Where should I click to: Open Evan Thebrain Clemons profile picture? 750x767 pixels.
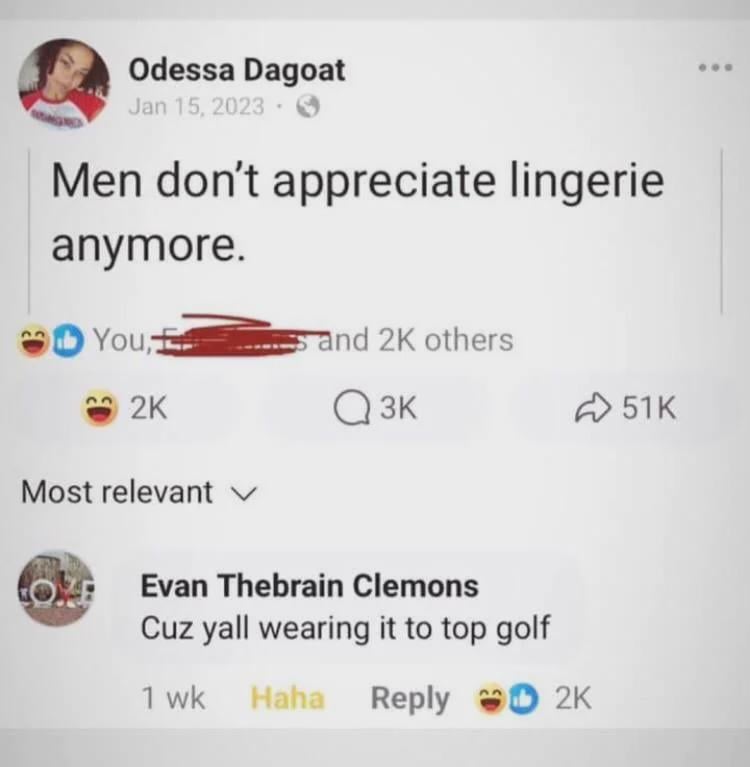[56, 589]
